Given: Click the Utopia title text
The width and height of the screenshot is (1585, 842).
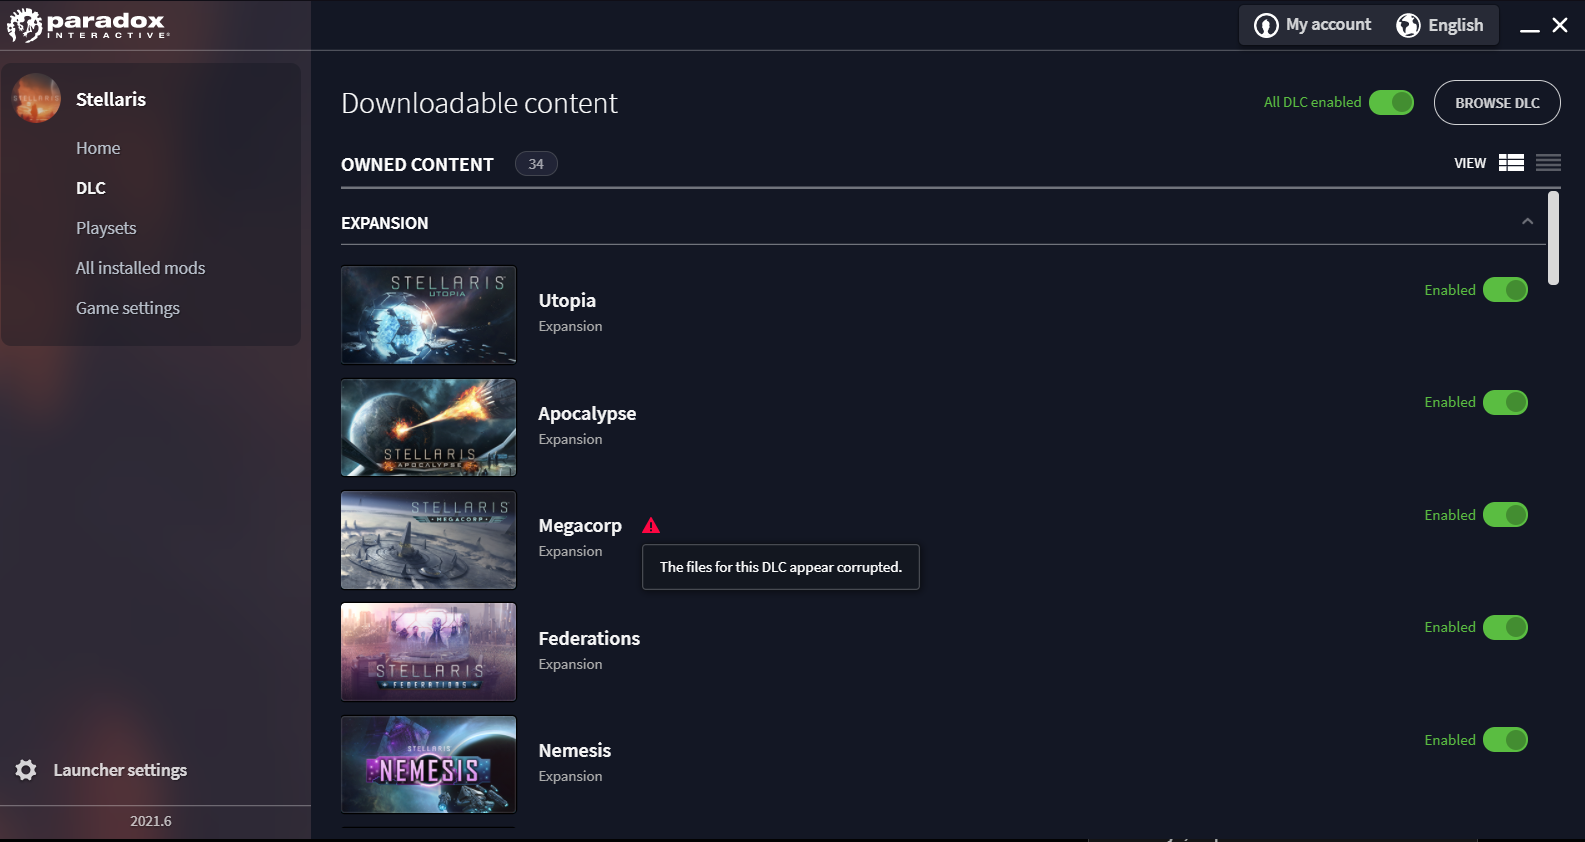Looking at the screenshot, I should click(x=567, y=301).
